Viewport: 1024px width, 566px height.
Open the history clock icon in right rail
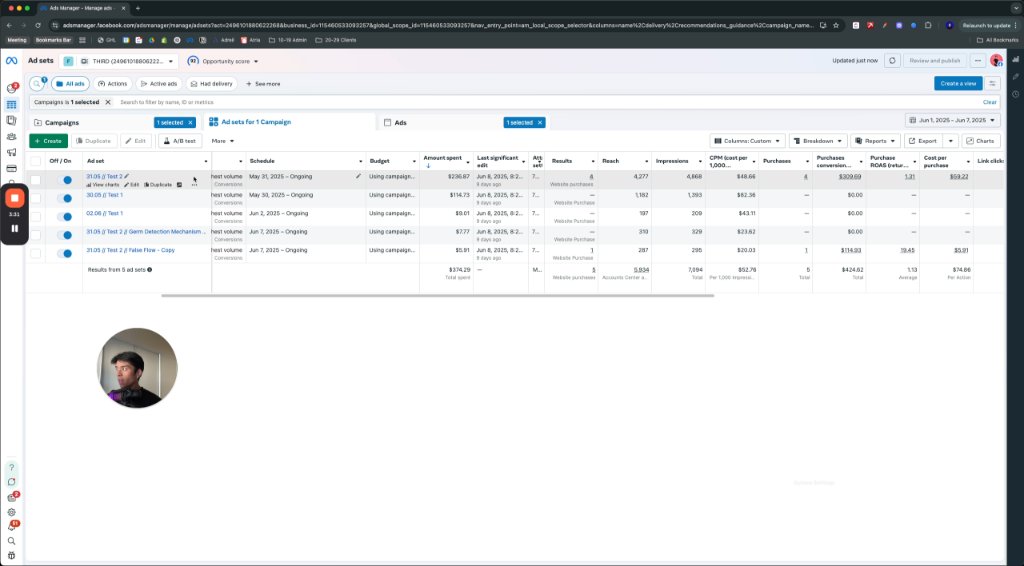pos(1016,94)
